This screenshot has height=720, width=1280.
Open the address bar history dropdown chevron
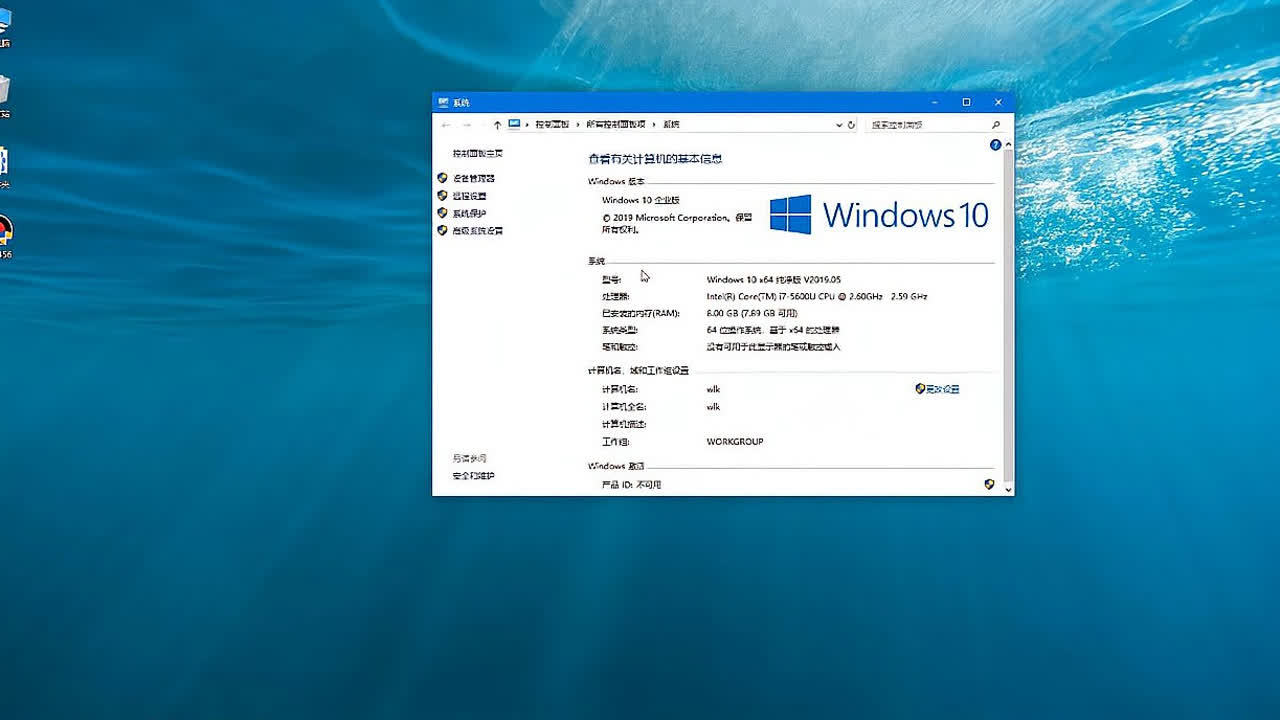tap(838, 124)
